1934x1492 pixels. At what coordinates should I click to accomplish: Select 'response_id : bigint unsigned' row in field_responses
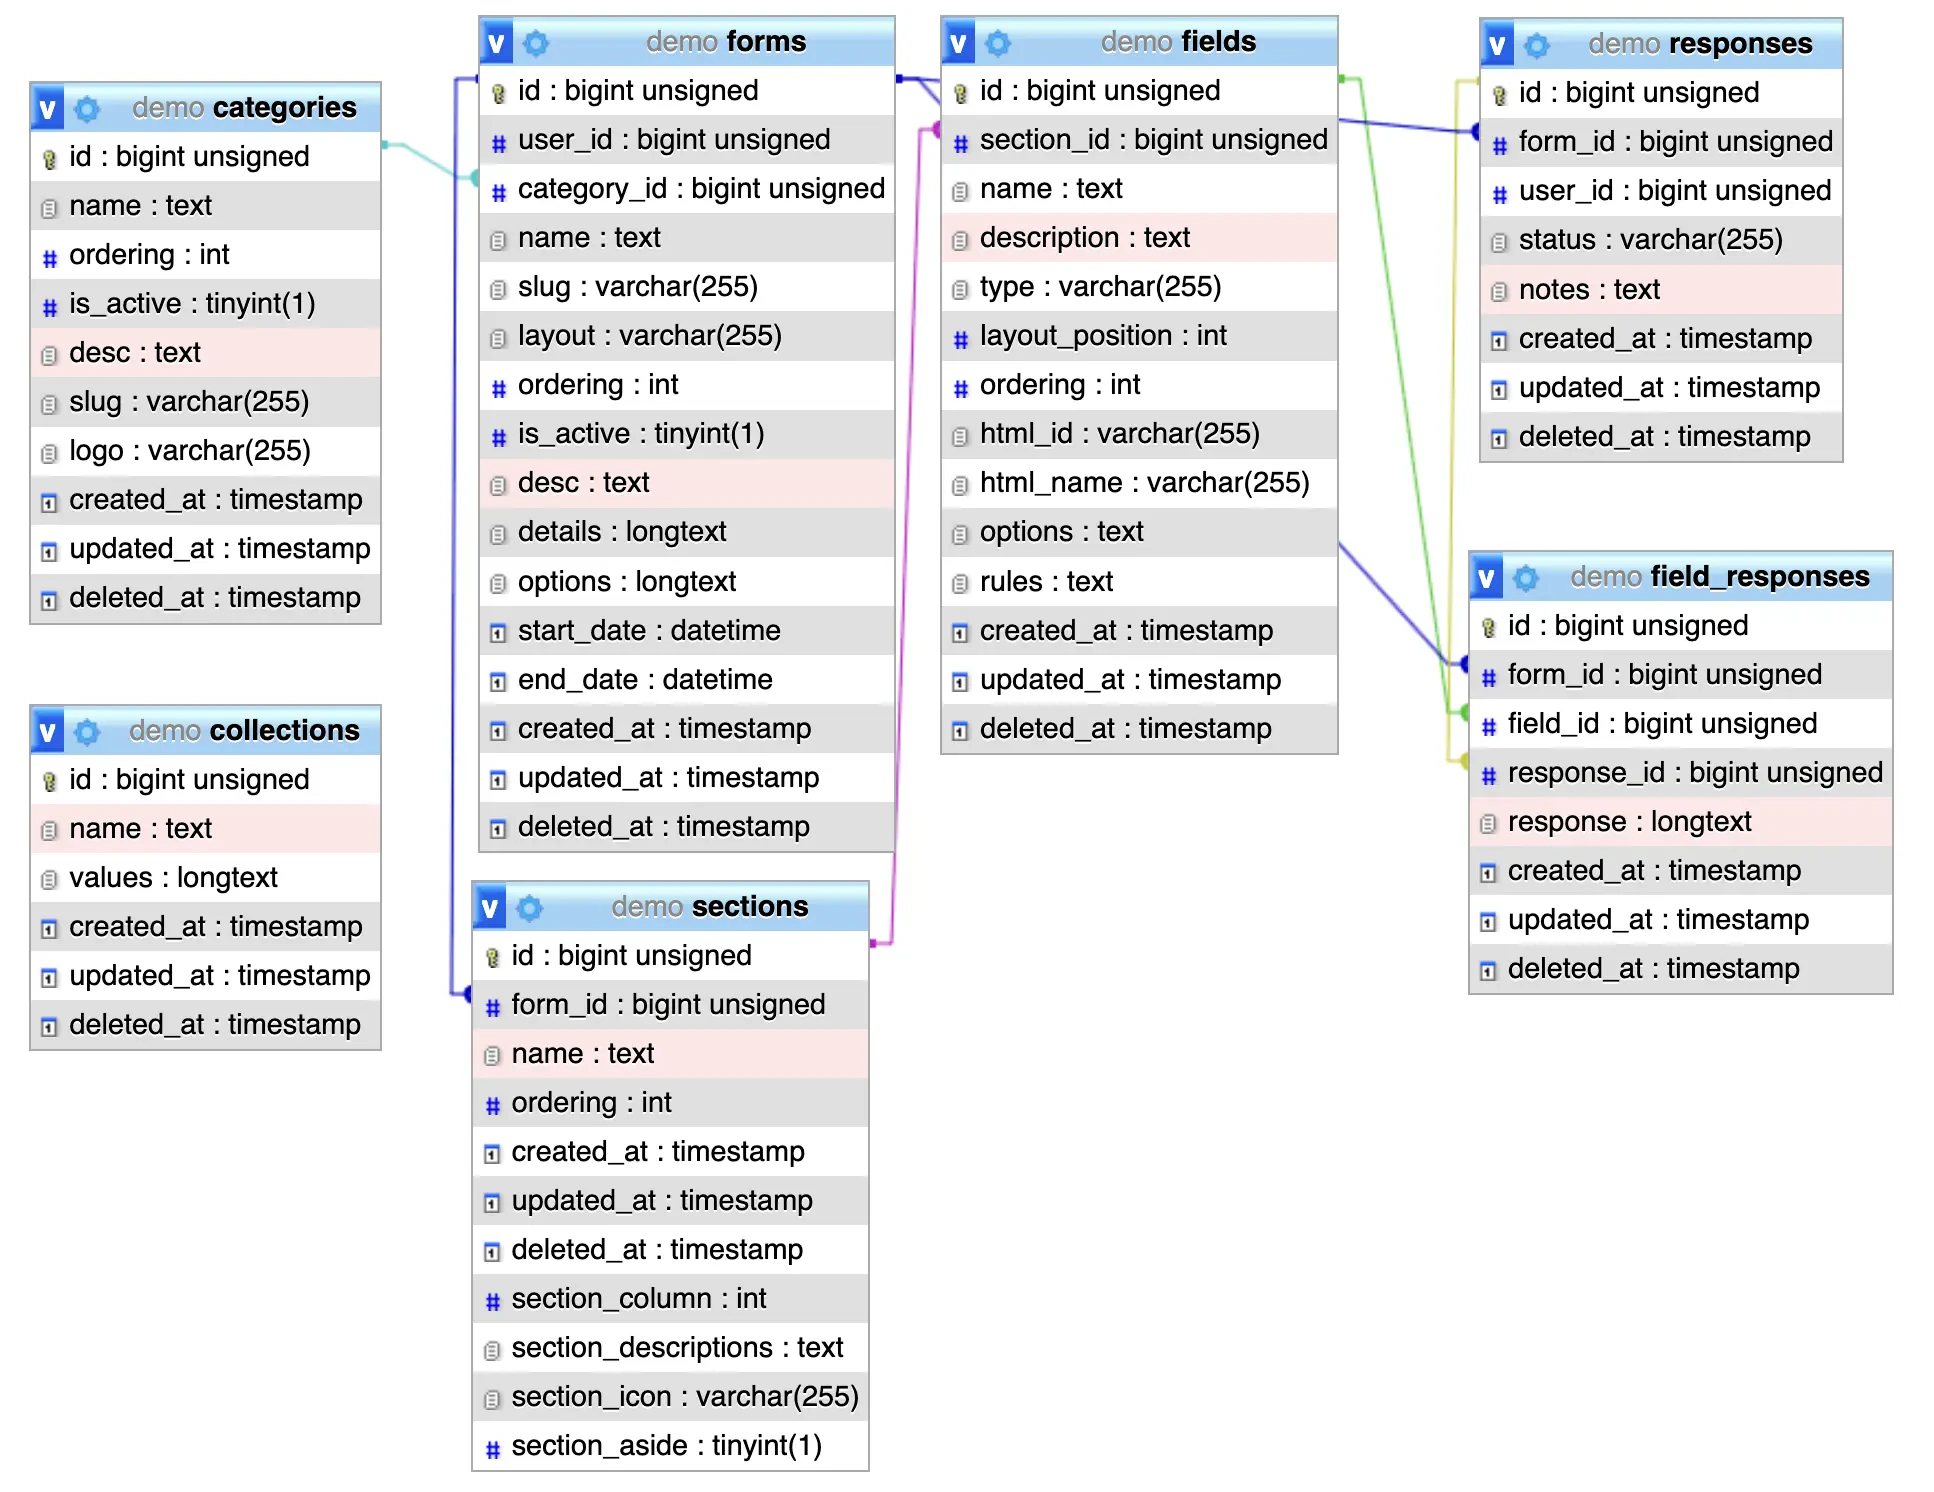click(x=1681, y=773)
